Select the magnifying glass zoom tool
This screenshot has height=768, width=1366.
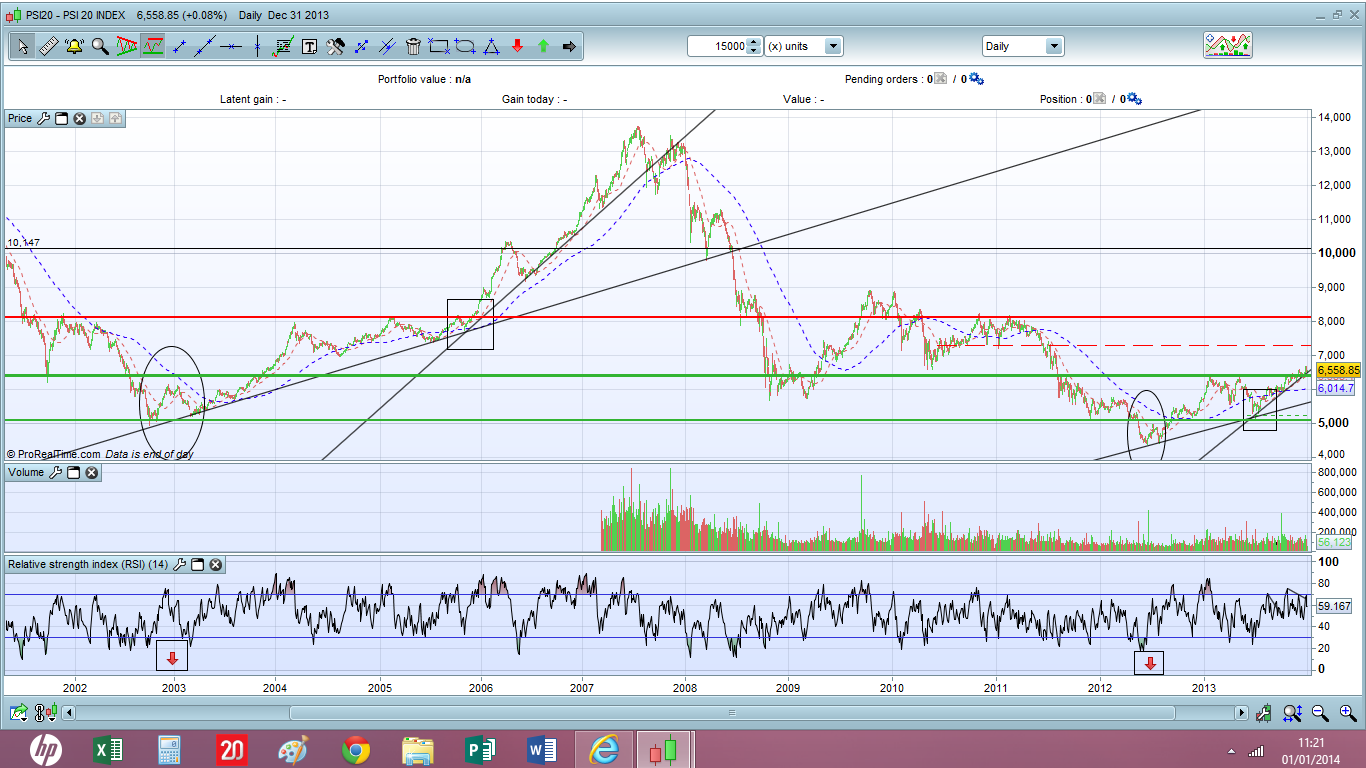coord(100,46)
